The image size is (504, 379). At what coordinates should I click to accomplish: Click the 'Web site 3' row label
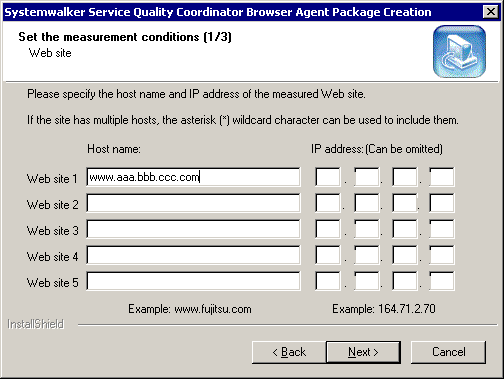pos(52,231)
